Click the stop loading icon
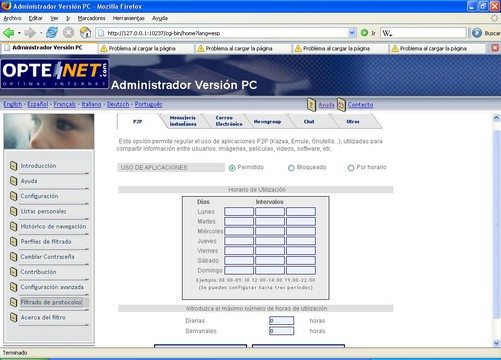 click(x=68, y=33)
